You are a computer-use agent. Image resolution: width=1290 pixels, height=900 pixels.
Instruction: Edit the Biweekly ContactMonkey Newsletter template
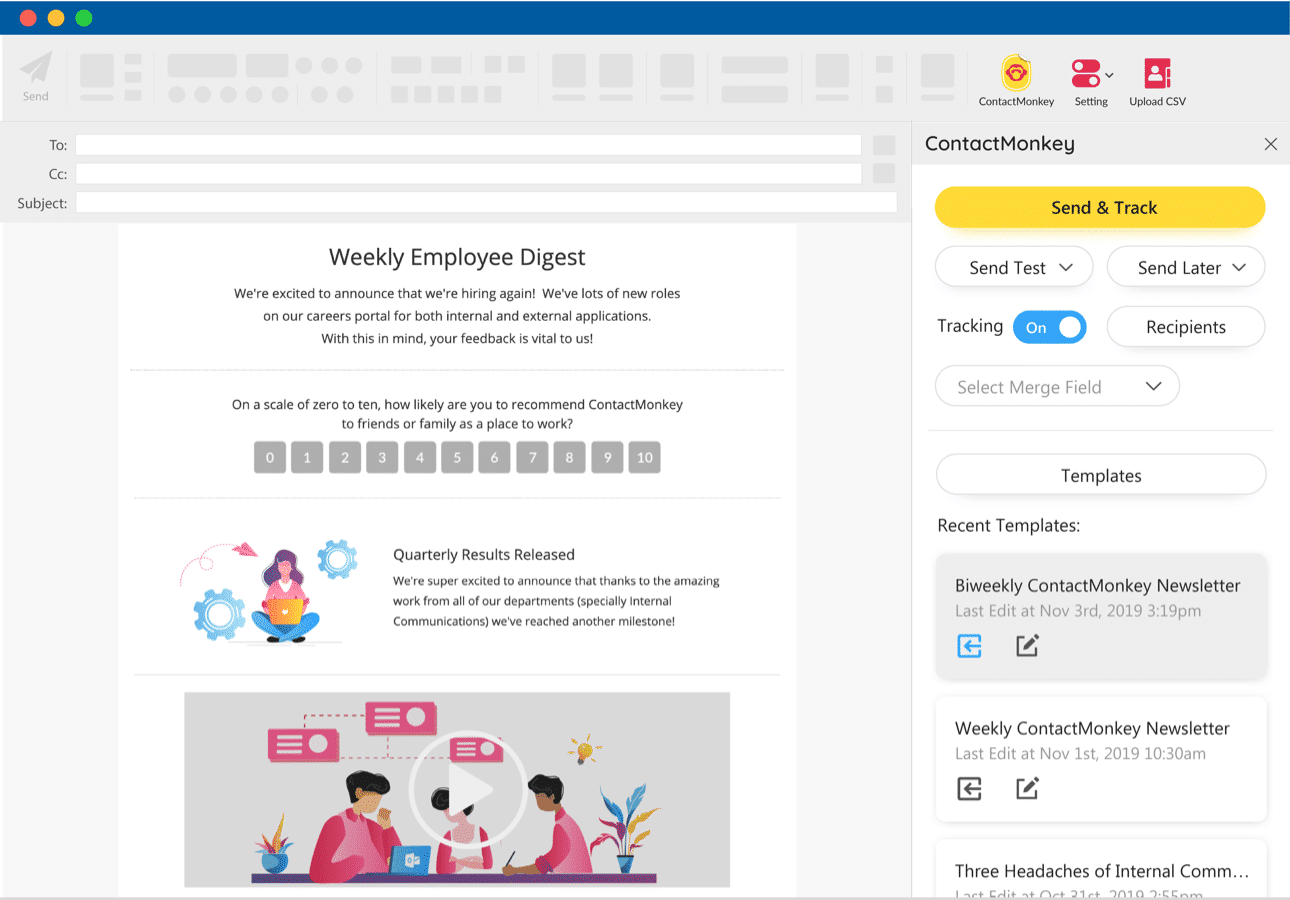point(1026,646)
